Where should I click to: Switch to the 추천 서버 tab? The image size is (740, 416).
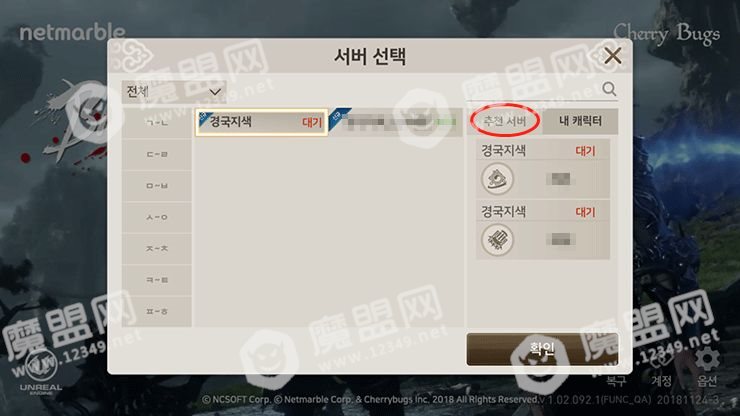click(505, 121)
